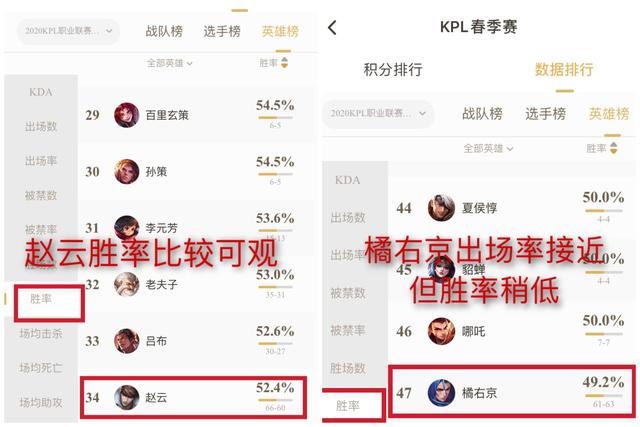Switch to 战队榜 tab in left panel
640x427 pixels.
(164, 31)
